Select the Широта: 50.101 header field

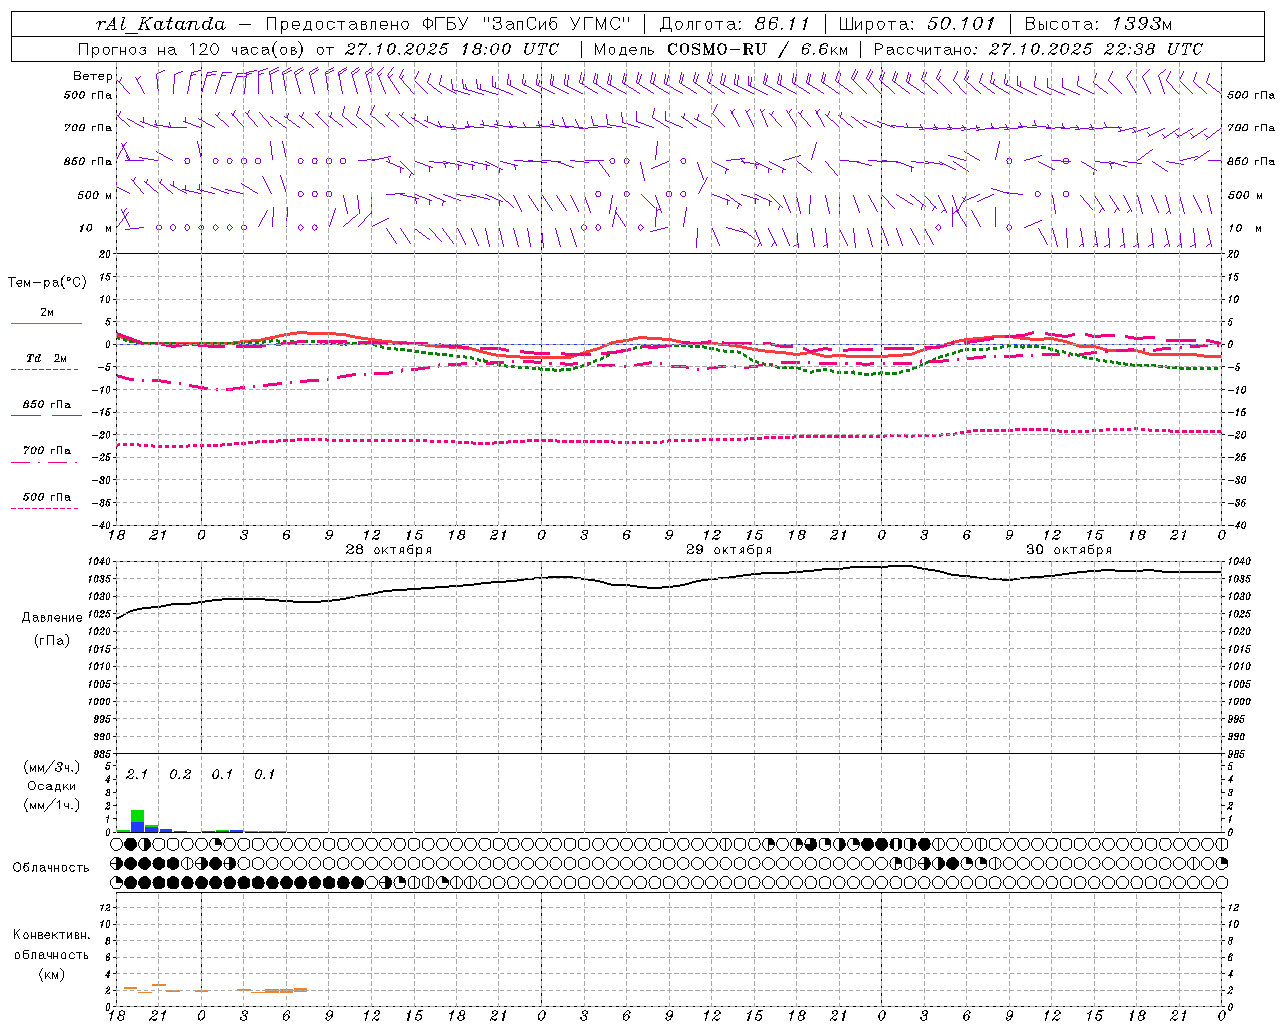coord(916,24)
